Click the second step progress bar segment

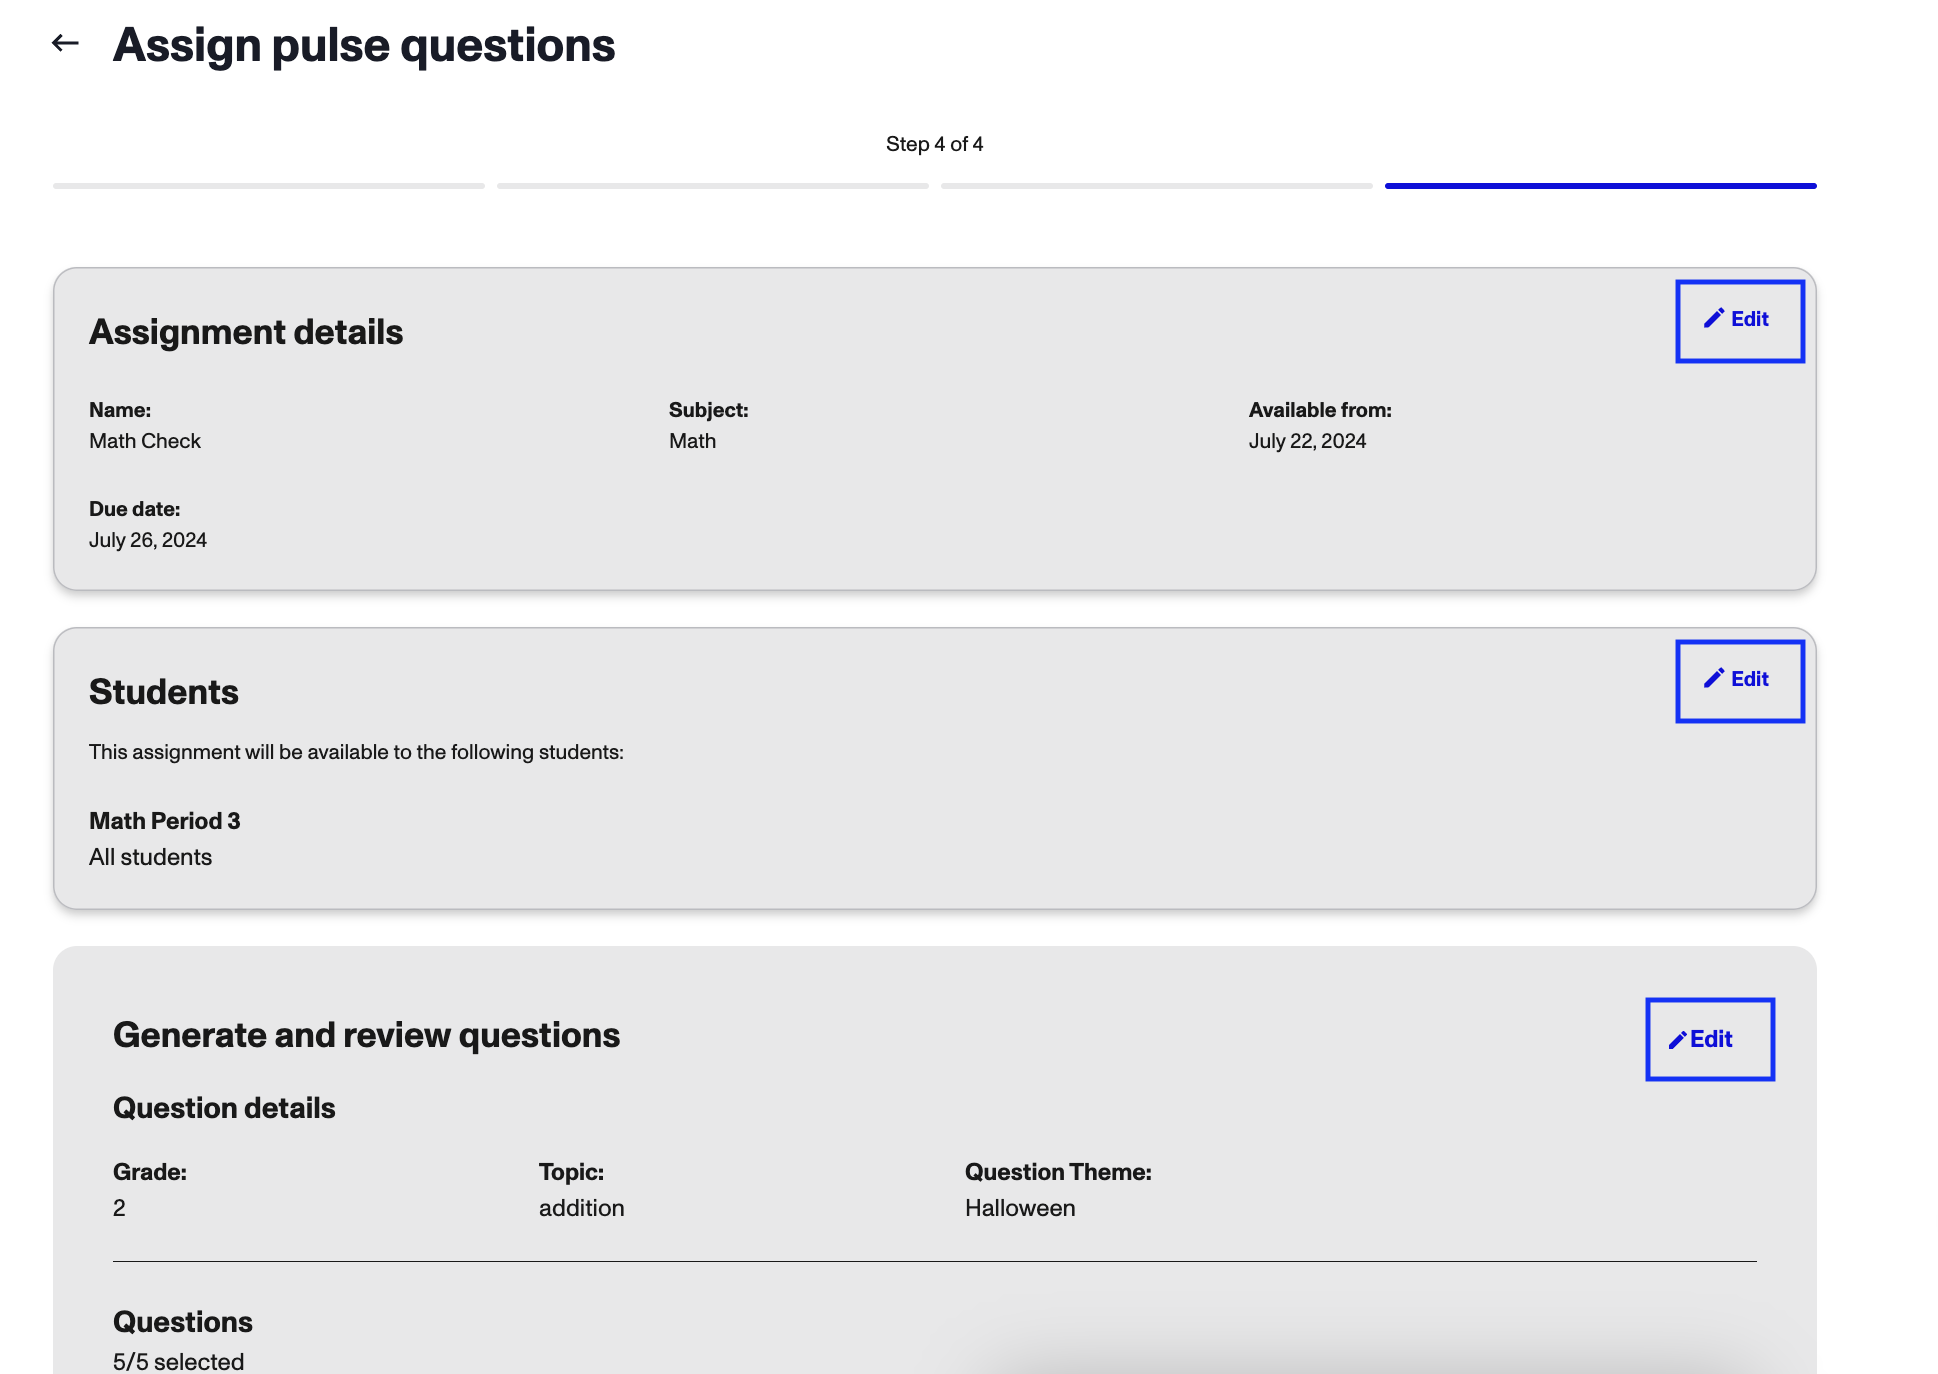713,186
